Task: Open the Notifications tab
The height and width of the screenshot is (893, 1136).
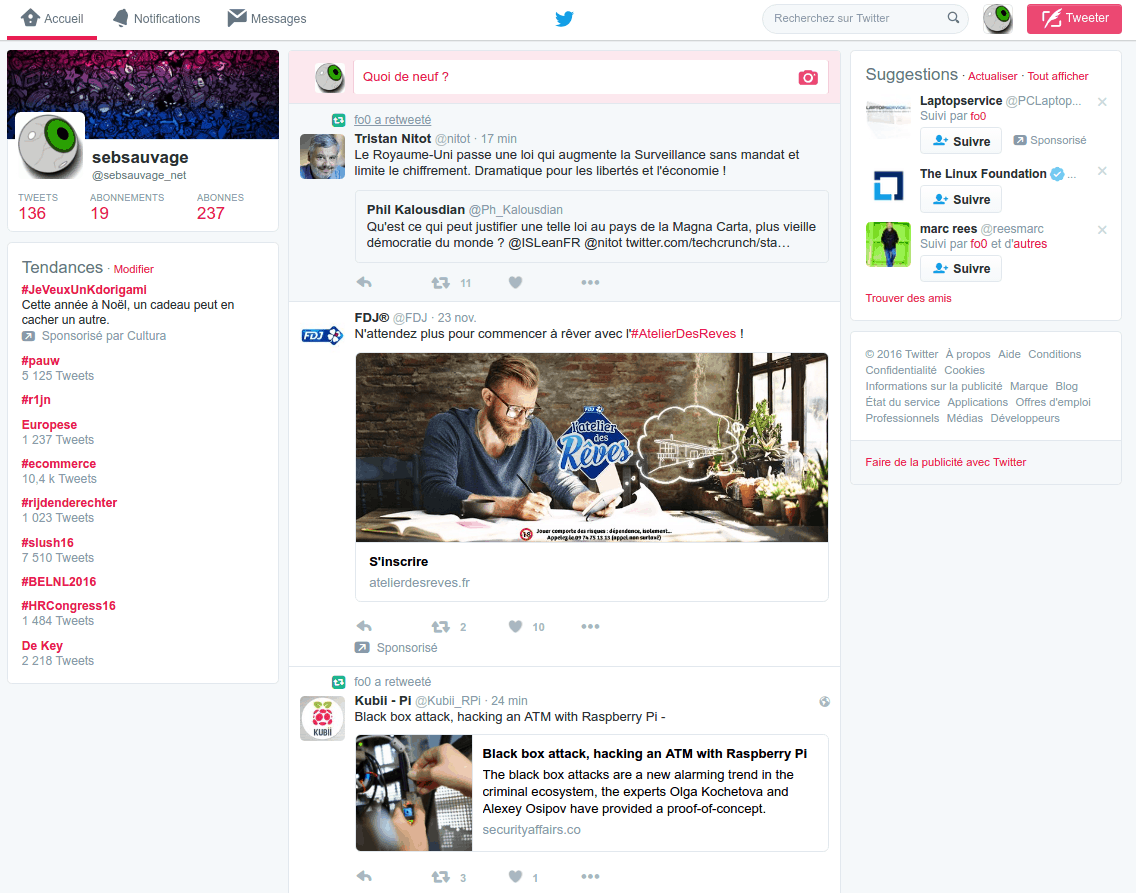Action: pyautogui.click(x=156, y=19)
